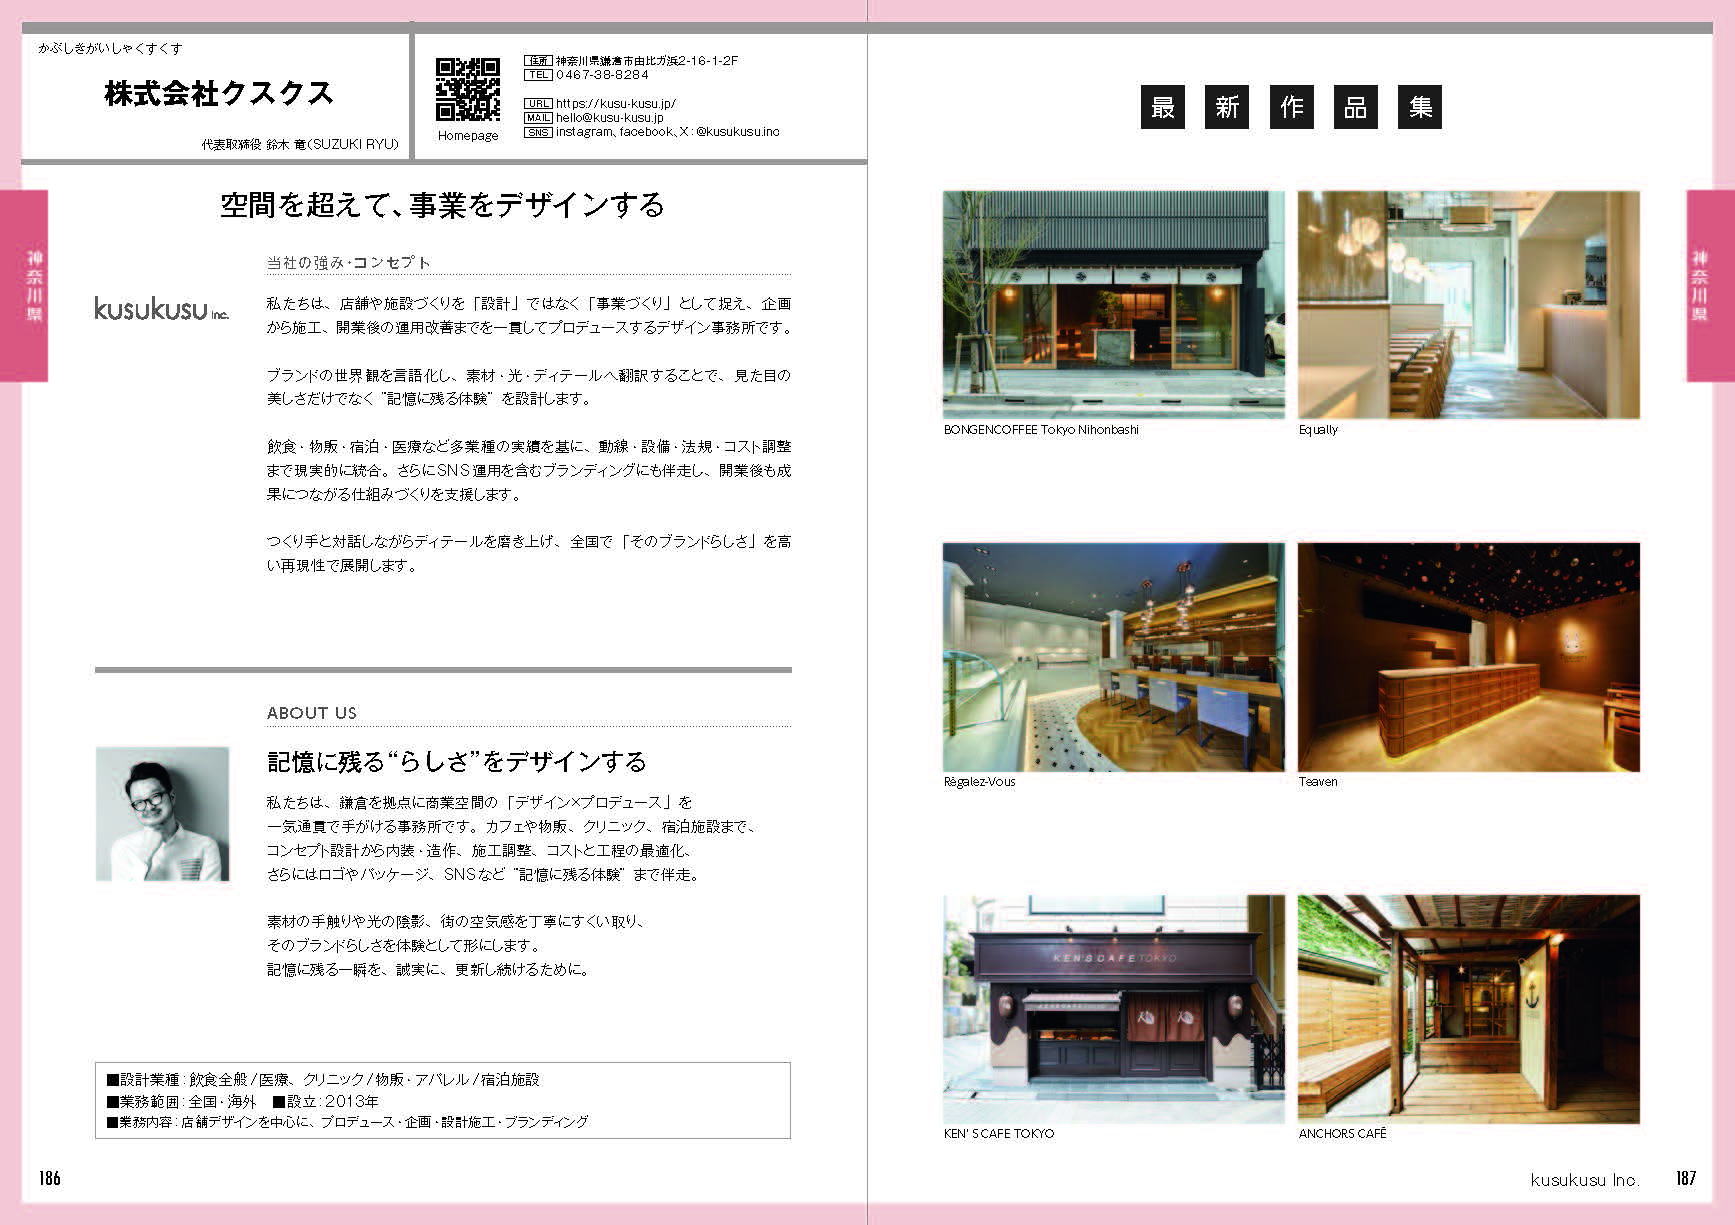
Task: Click the portrait photo of the representative
Action: (x=162, y=814)
